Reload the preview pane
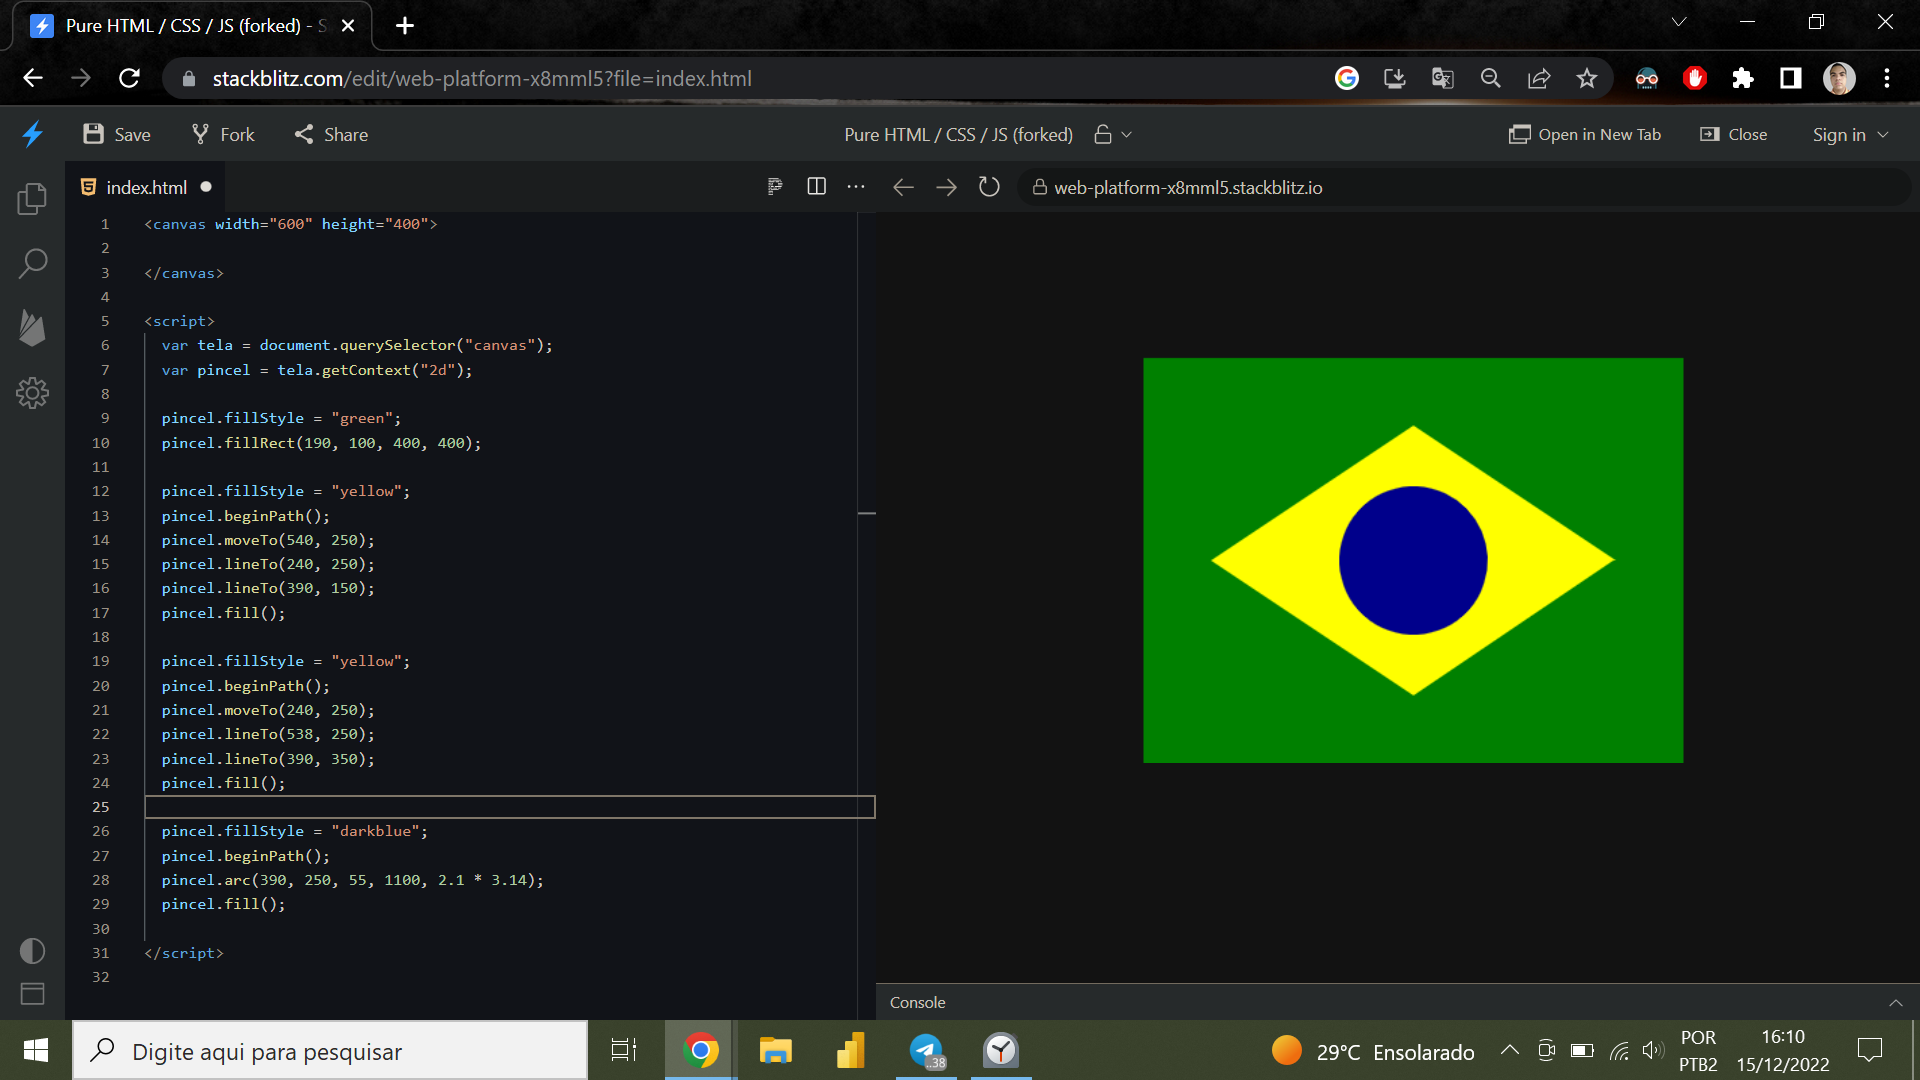The image size is (1920, 1080). coord(989,187)
